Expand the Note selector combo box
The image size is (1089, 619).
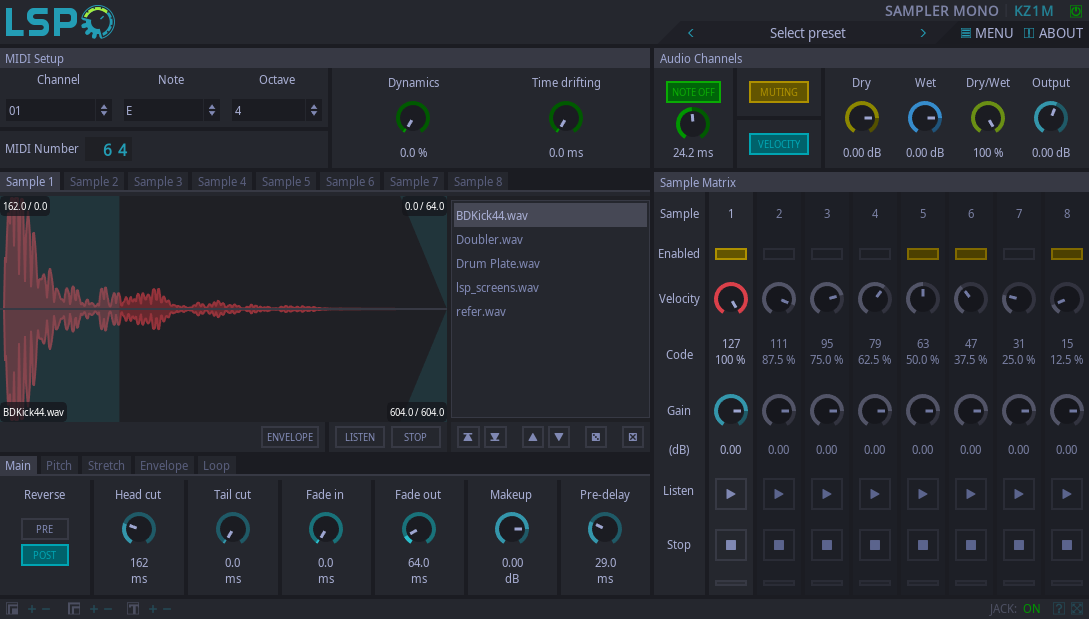[171, 111]
